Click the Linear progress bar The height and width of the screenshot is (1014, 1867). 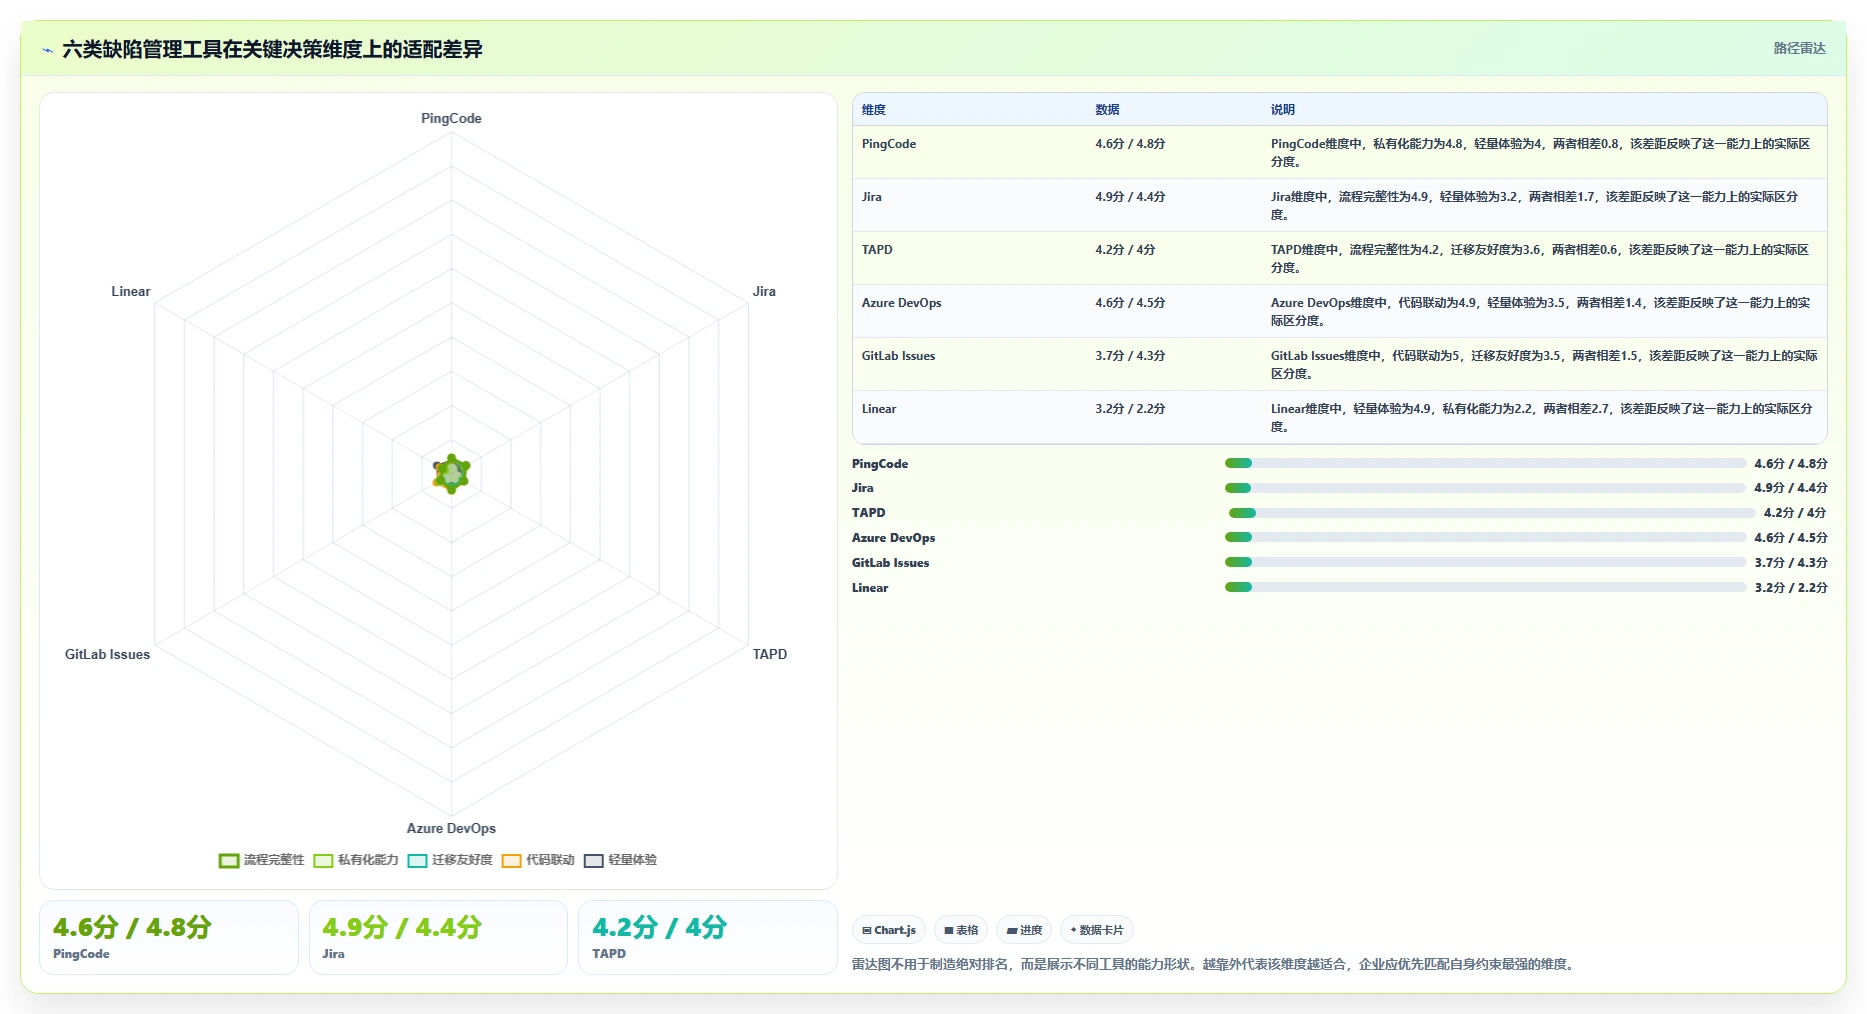coord(1485,587)
